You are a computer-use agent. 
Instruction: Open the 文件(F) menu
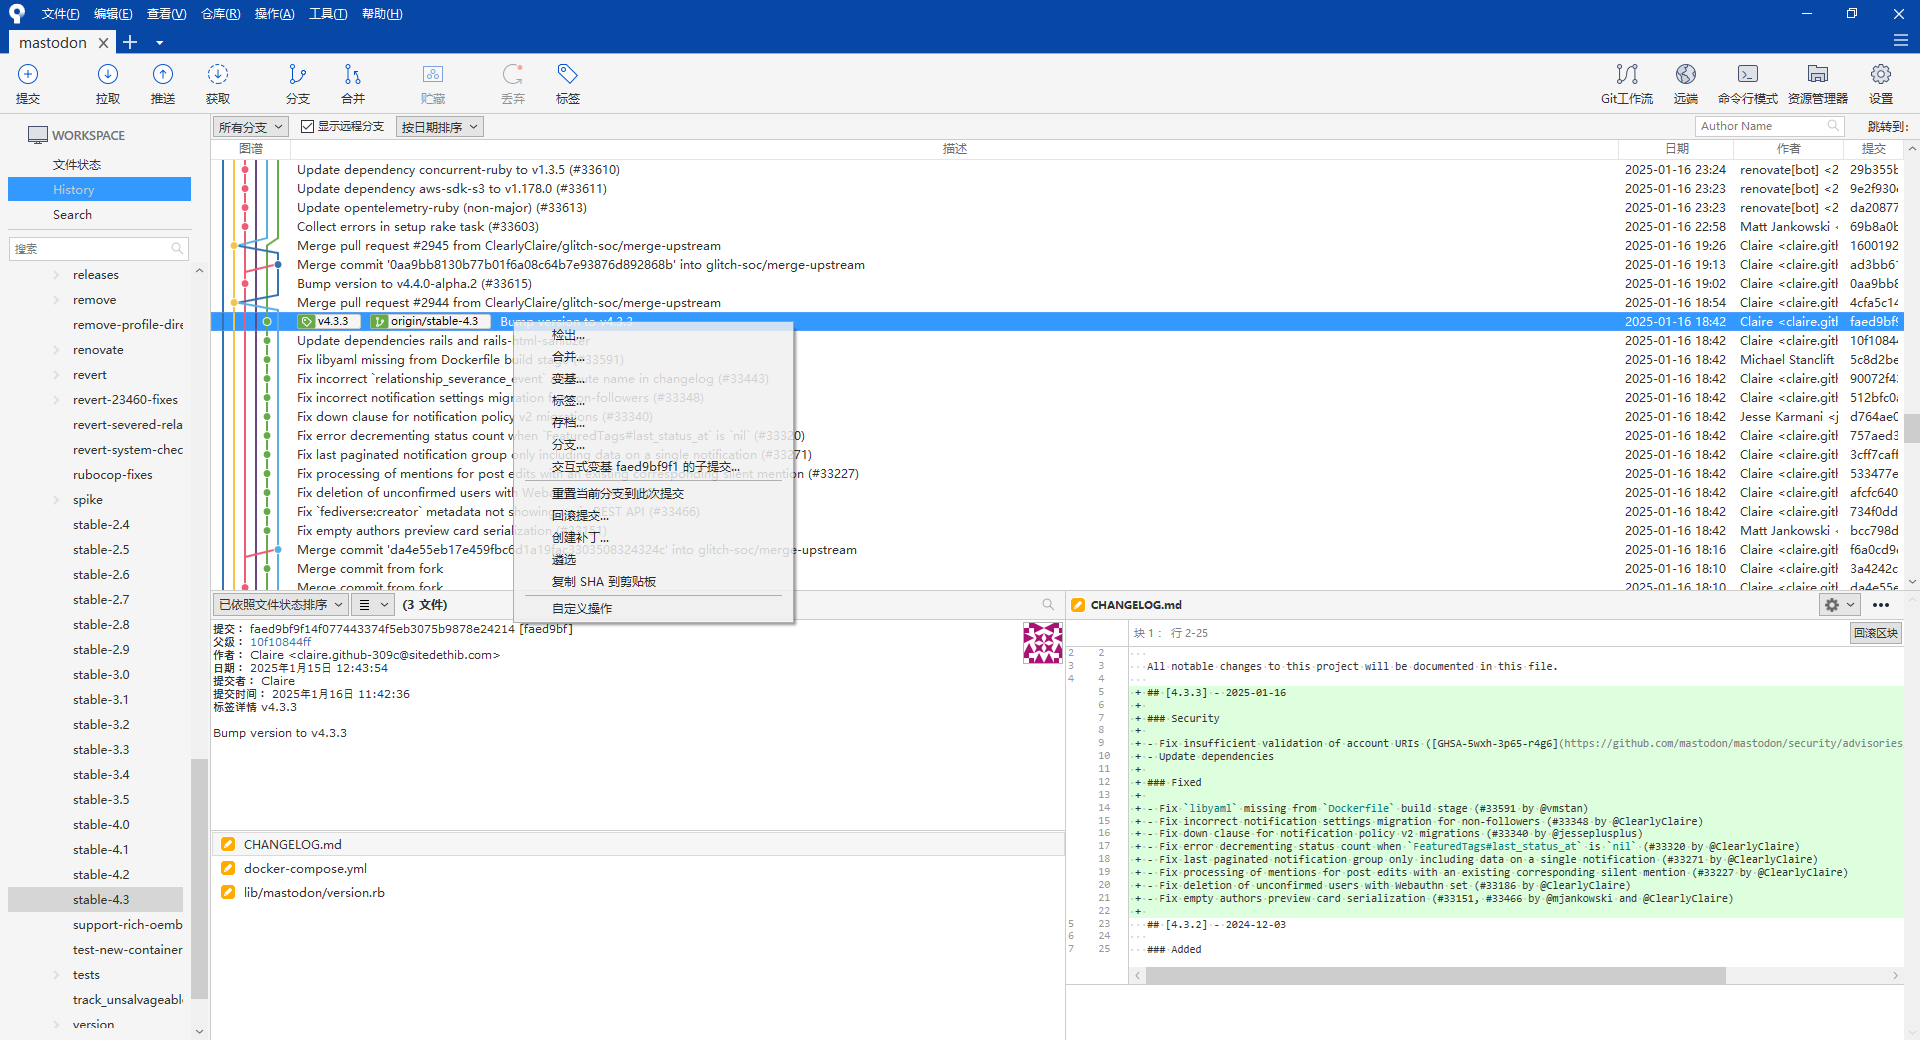60,14
